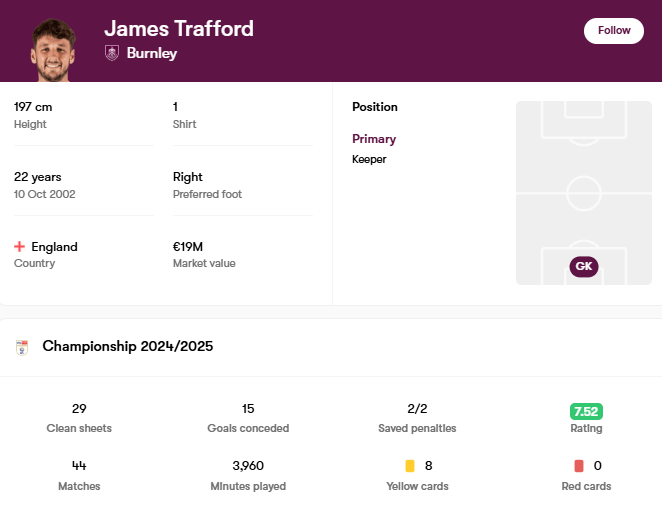Click the 15 goals conceded stat

click(x=249, y=409)
